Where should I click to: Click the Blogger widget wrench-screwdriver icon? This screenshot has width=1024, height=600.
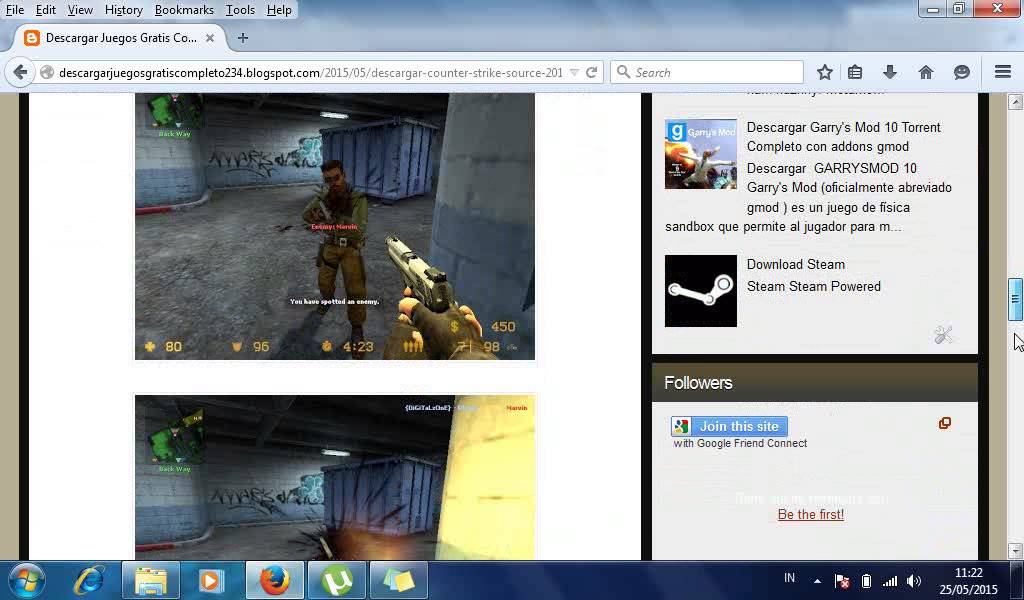[x=943, y=335]
